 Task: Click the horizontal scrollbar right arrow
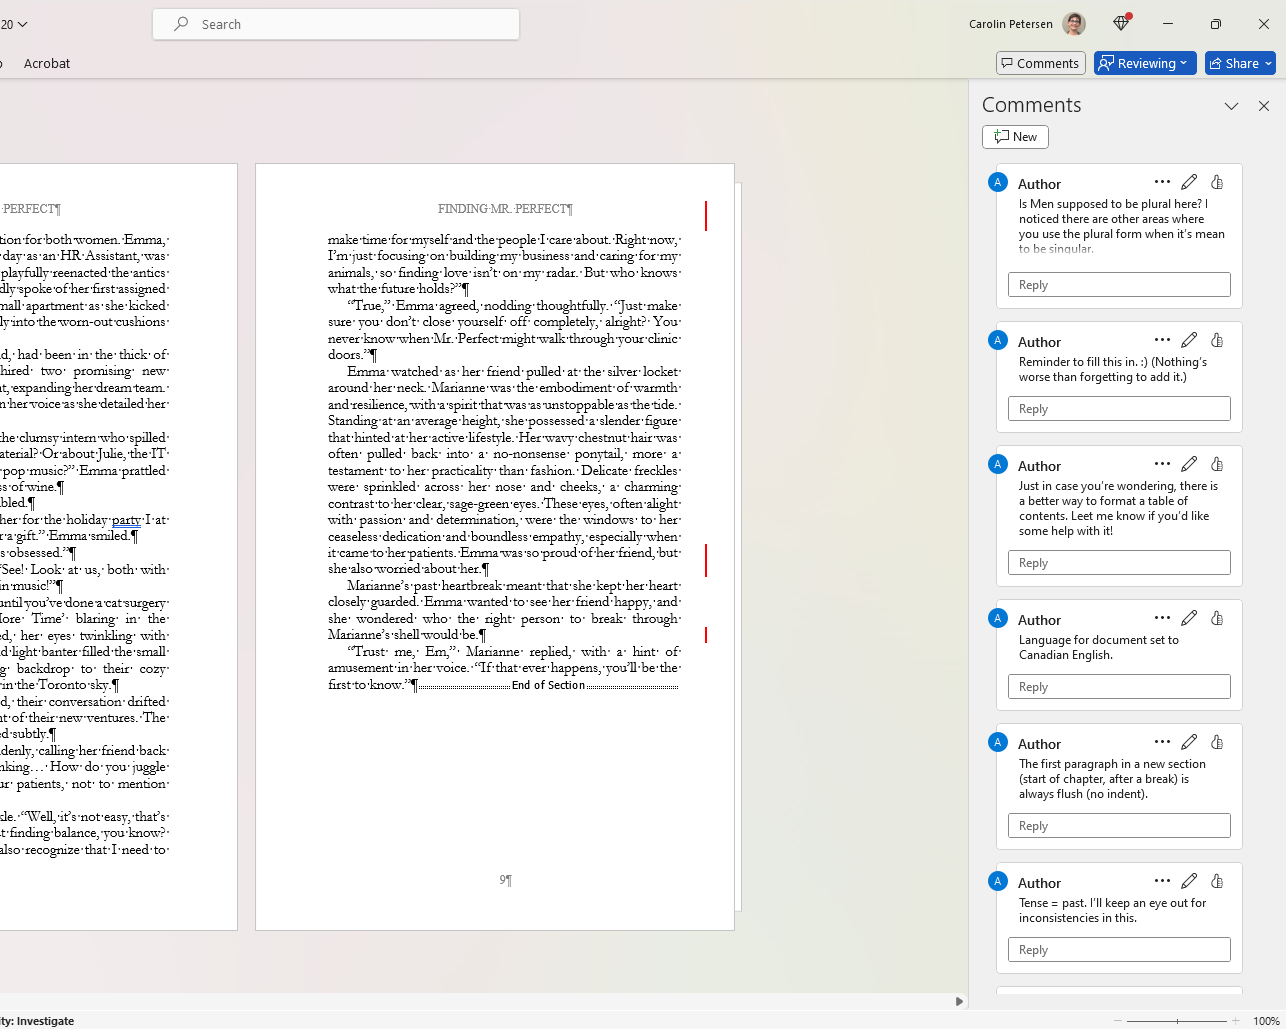click(x=959, y=1001)
